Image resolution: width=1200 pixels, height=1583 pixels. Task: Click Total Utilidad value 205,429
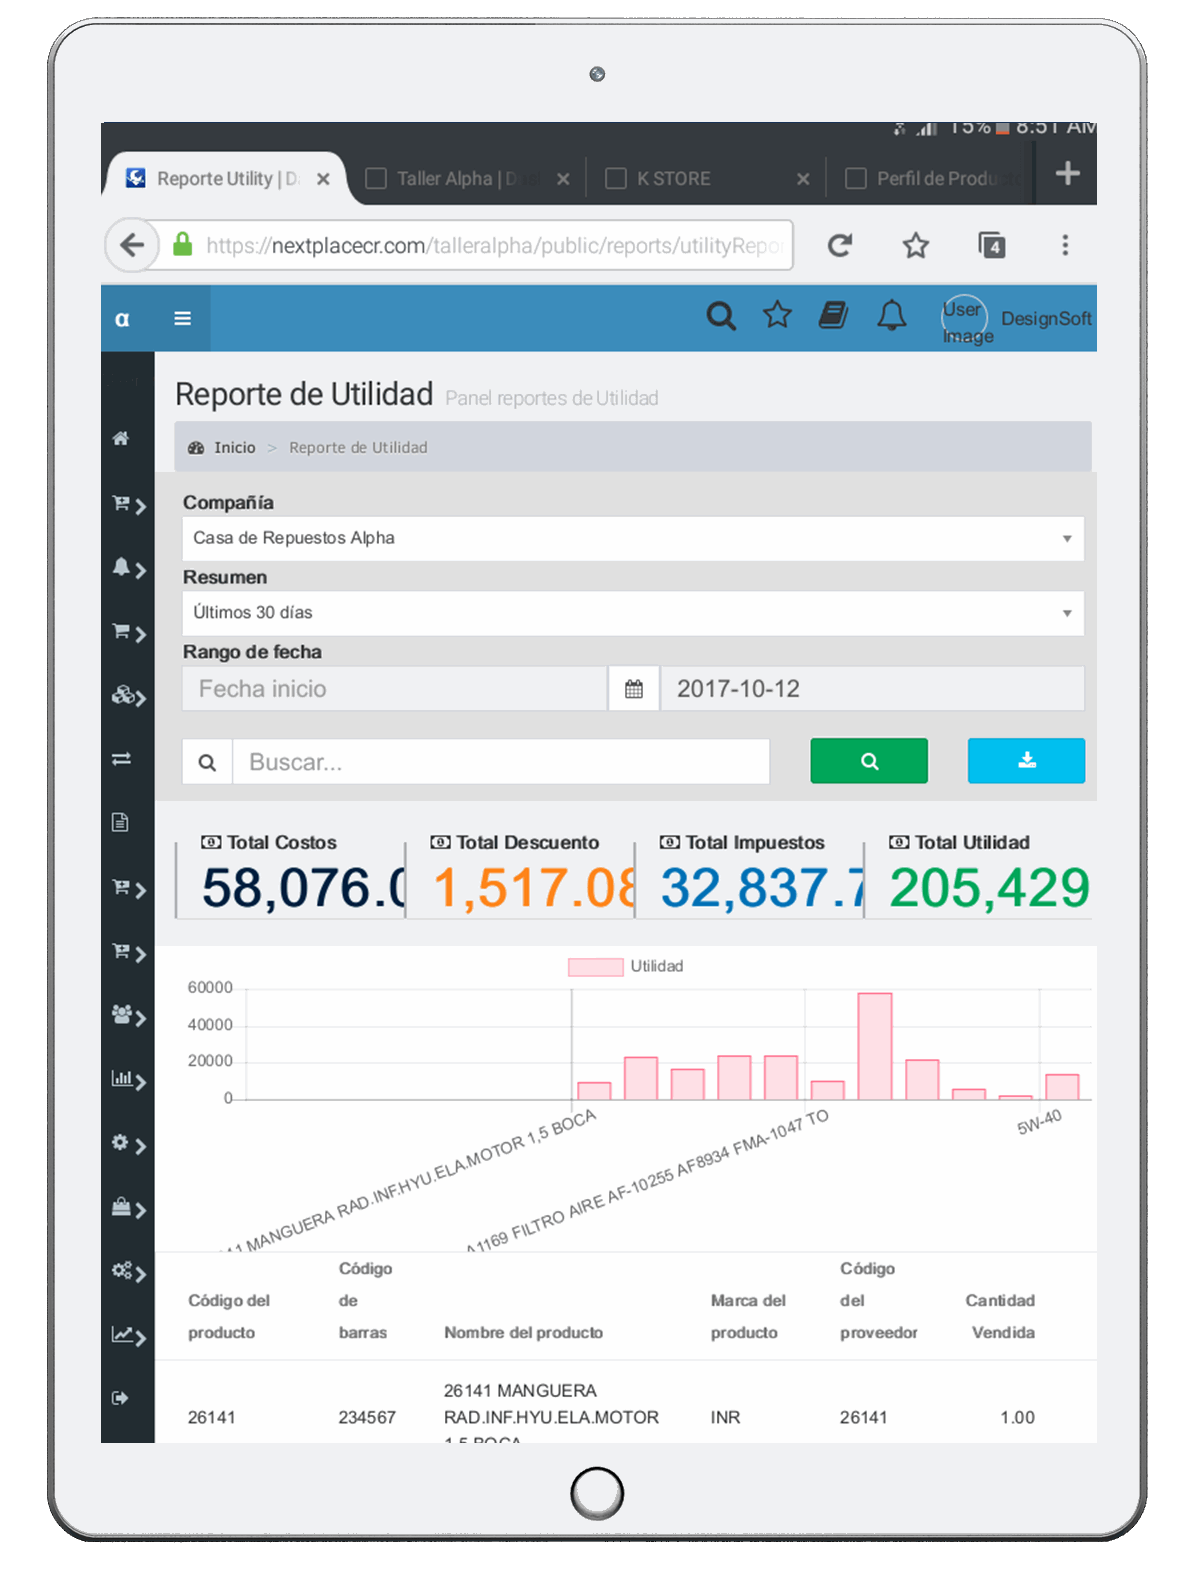click(989, 888)
